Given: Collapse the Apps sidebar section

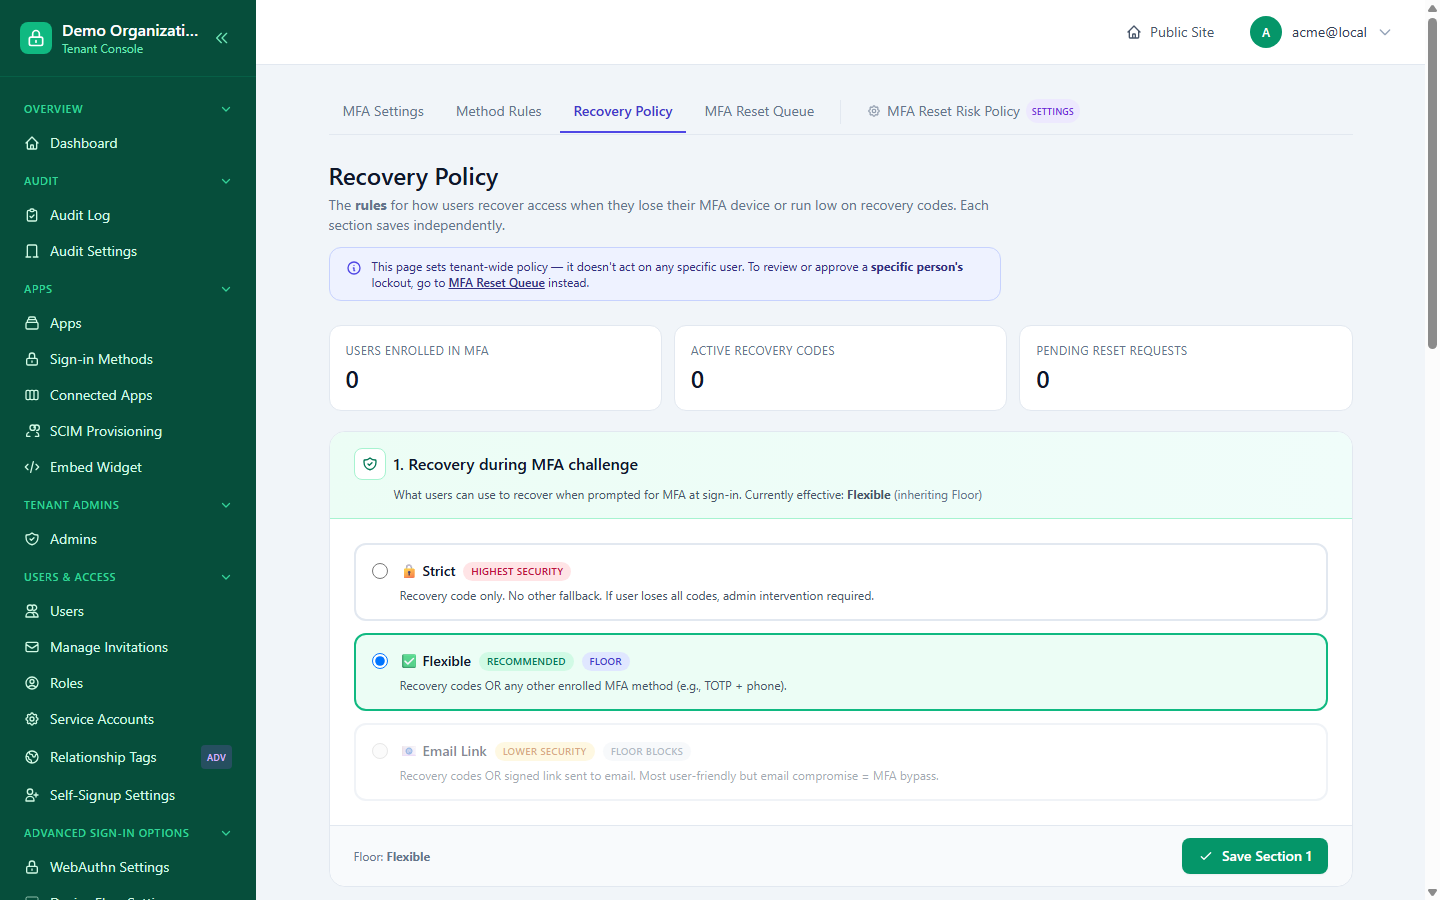Looking at the screenshot, I should point(226,289).
